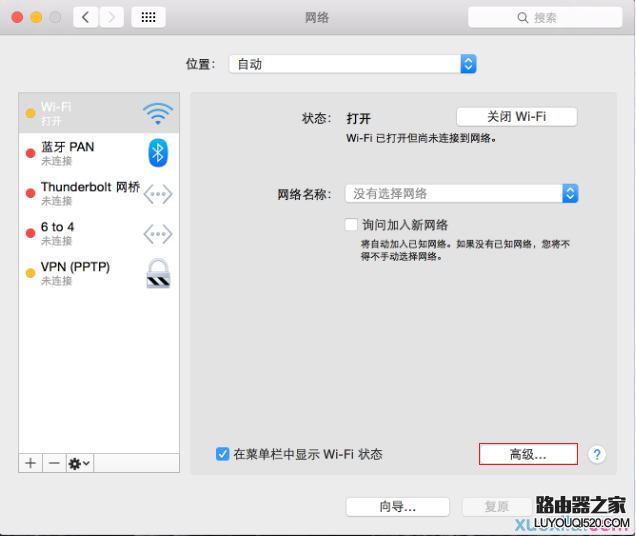Open the 高级... advanced settings
The width and height of the screenshot is (636, 536).
(528, 454)
